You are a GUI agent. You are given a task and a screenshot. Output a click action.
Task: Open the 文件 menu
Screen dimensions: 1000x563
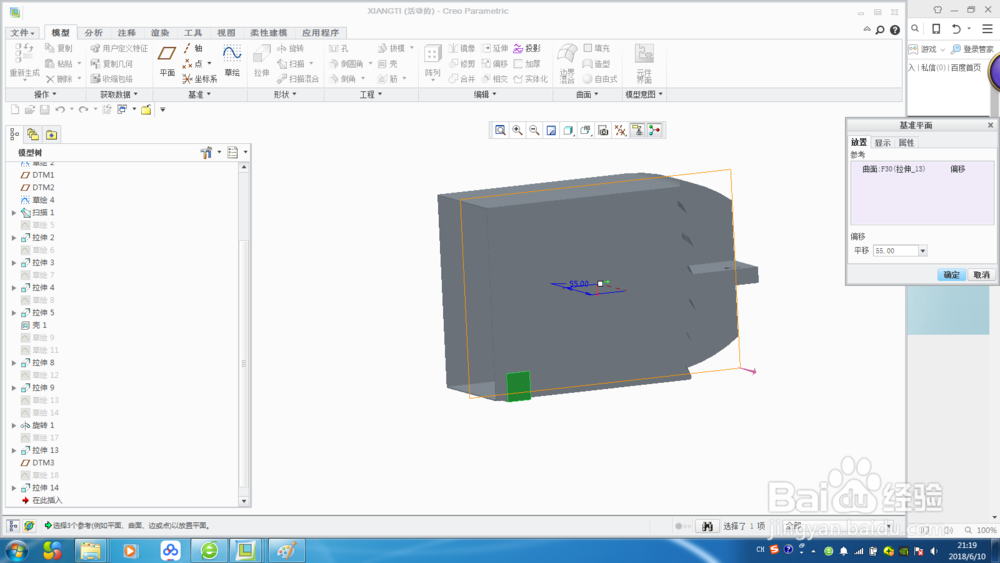point(22,33)
